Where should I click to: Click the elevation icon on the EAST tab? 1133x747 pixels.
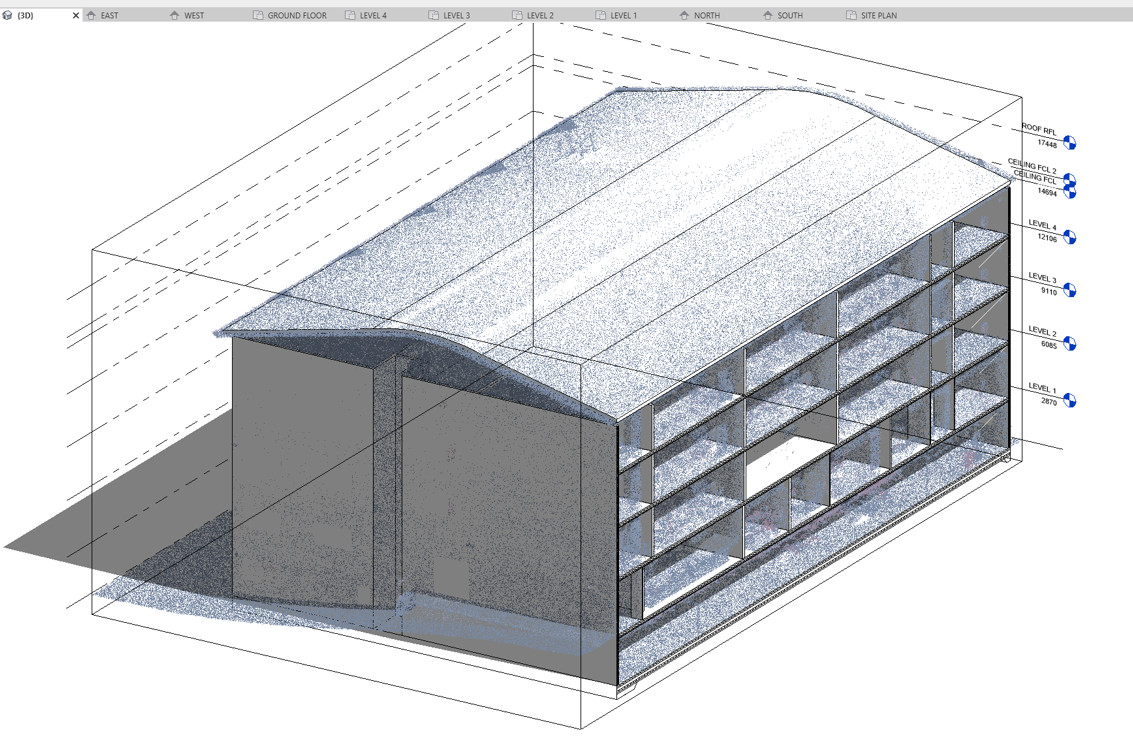91,15
